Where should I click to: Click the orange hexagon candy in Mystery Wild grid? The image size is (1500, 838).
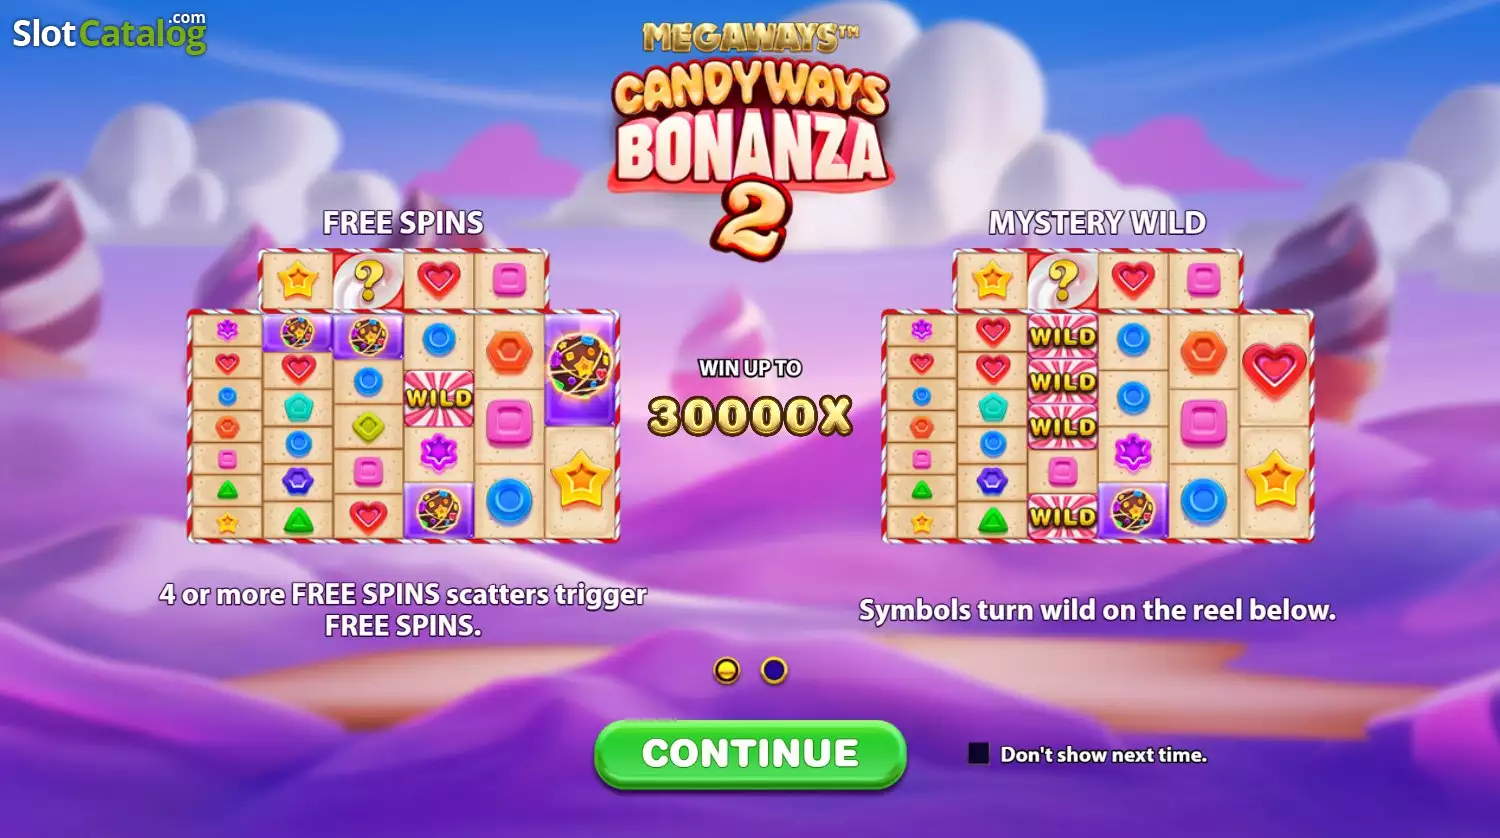(1203, 352)
